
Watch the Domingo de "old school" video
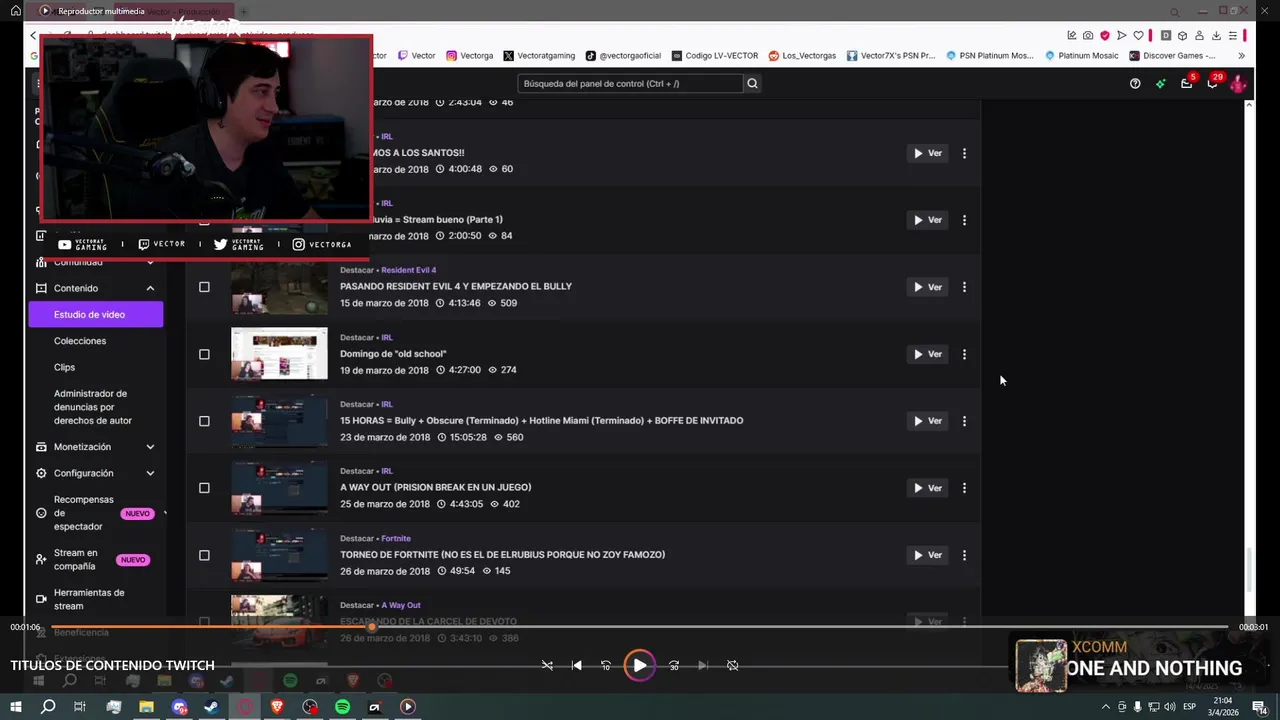[927, 354]
